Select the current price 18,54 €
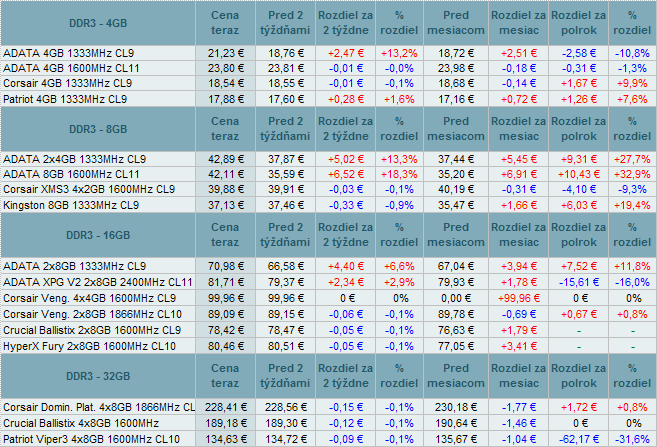 click(226, 83)
